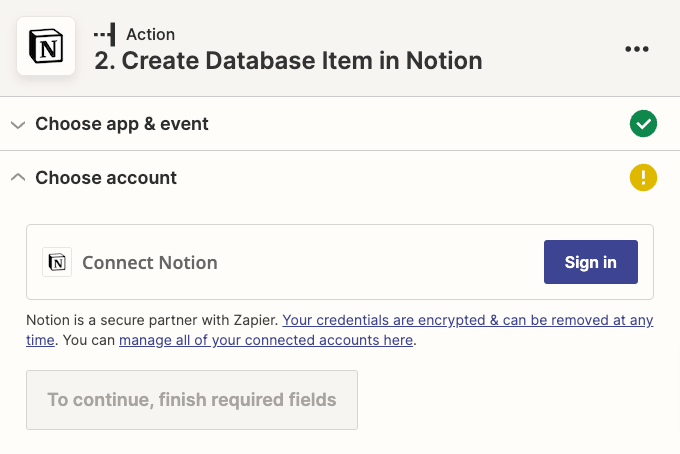680x454 pixels.
Task: Click the '2. Create Database Item in Notion' title
Action: pos(288,60)
